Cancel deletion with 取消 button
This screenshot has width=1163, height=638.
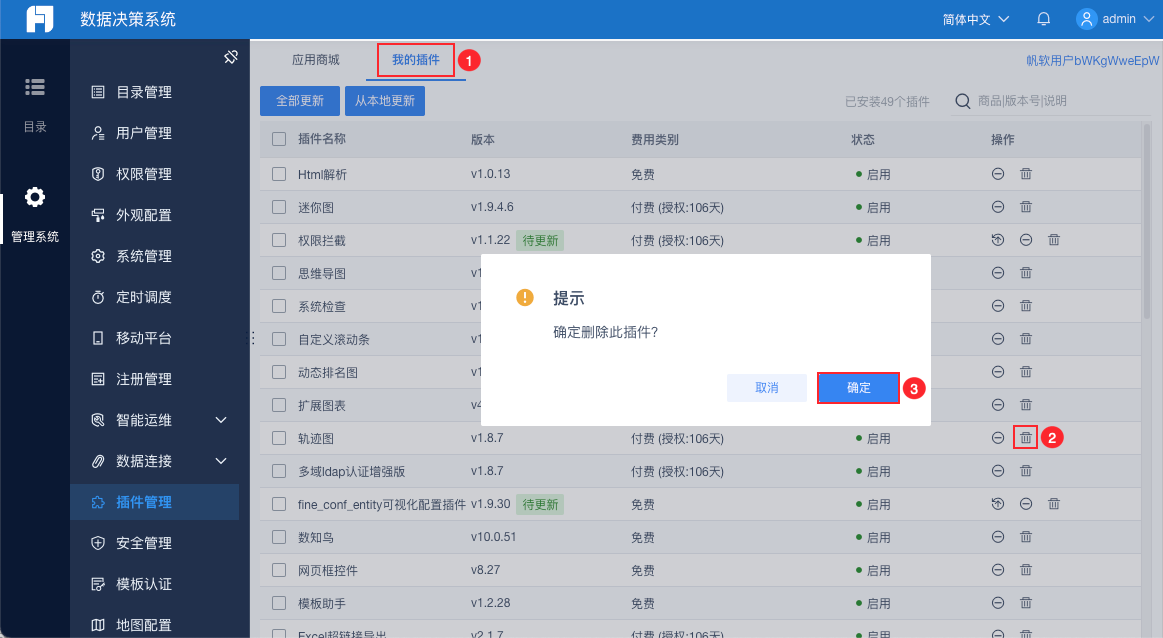pyautogui.click(x=767, y=388)
